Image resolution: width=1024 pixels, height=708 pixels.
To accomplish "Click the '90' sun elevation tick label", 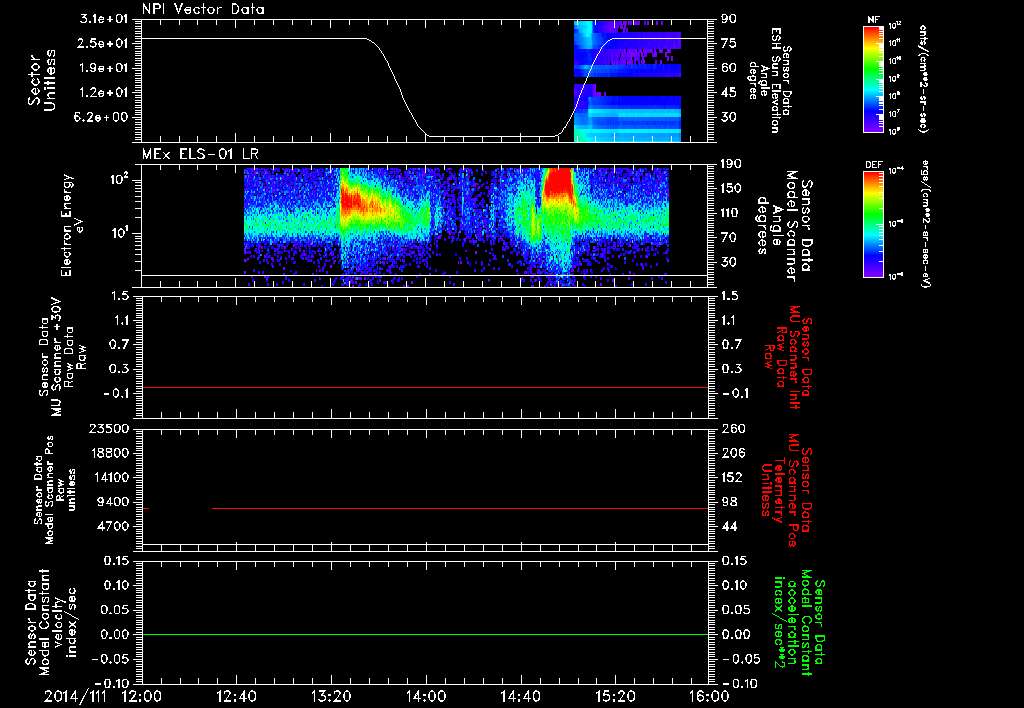I will 729,19.
